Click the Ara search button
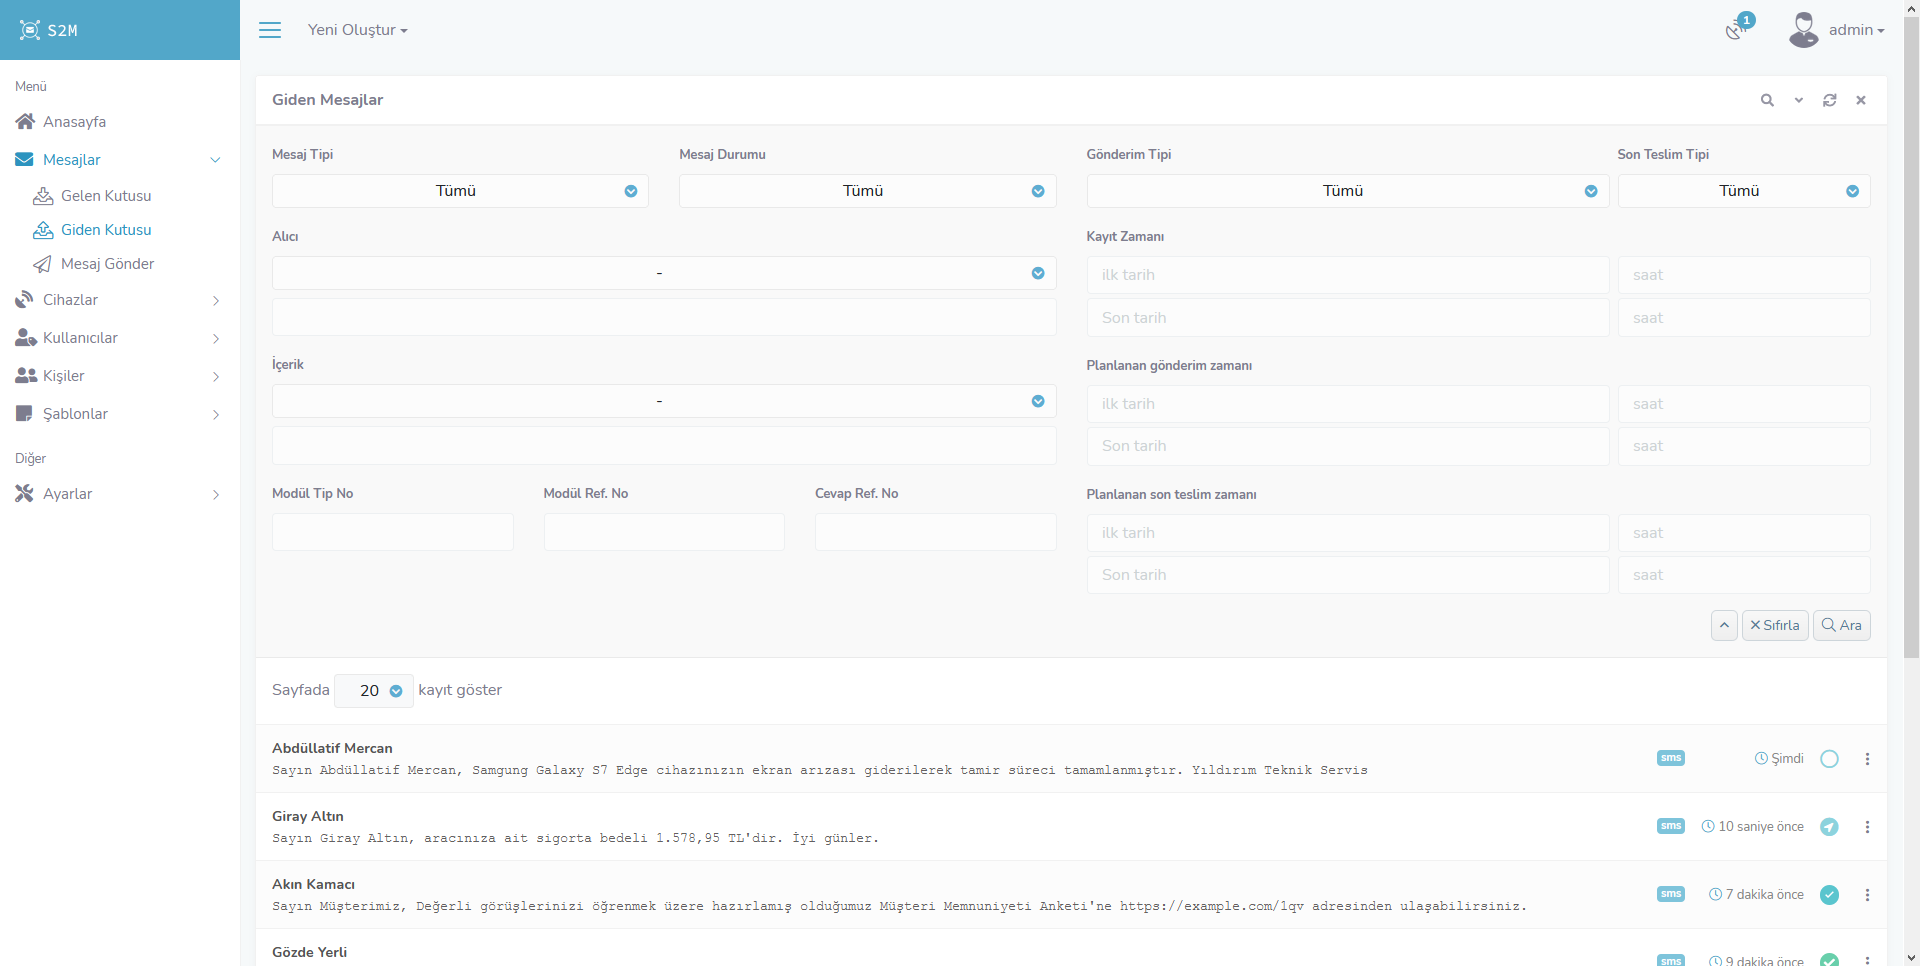The height and width of the screenshot is (966, 1920). [x=1841, y=625]
